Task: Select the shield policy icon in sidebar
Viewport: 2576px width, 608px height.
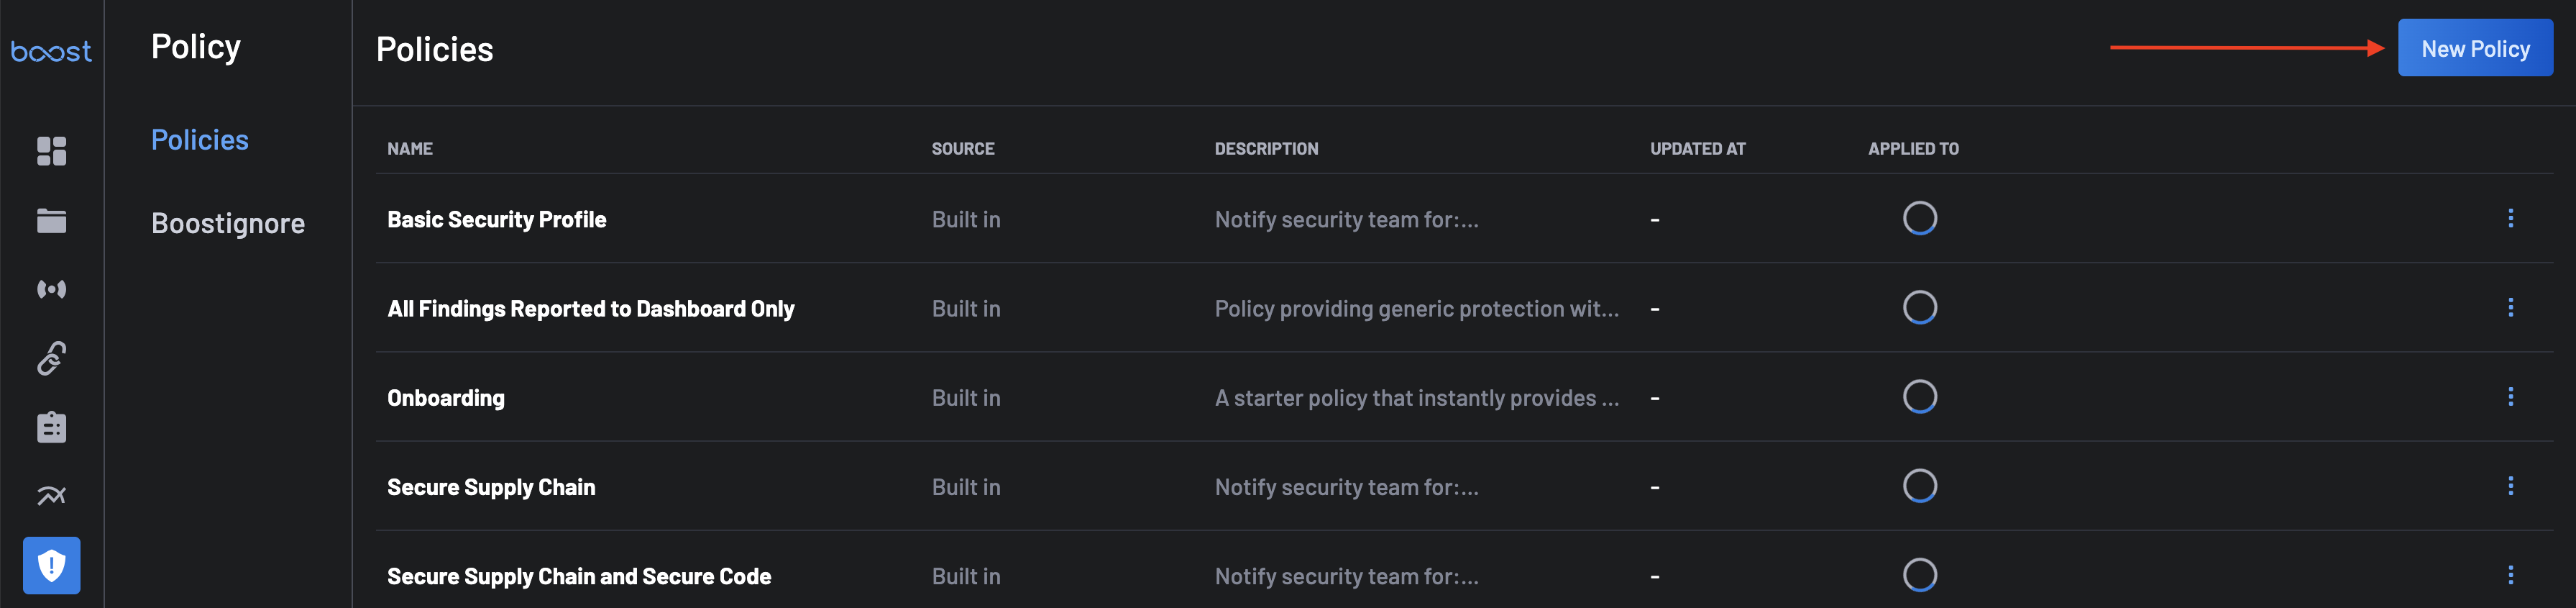Action: [x=51, y=565]
